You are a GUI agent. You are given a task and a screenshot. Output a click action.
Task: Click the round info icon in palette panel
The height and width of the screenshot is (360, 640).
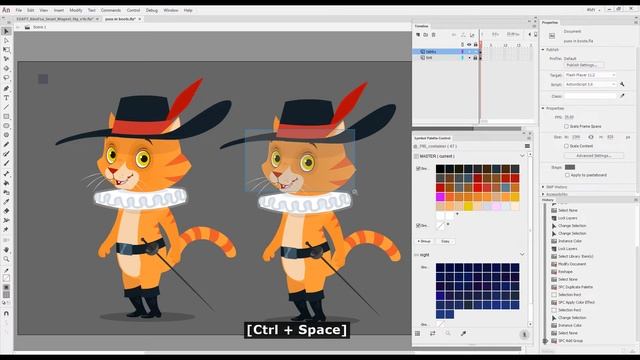click(x=524, y=335)
